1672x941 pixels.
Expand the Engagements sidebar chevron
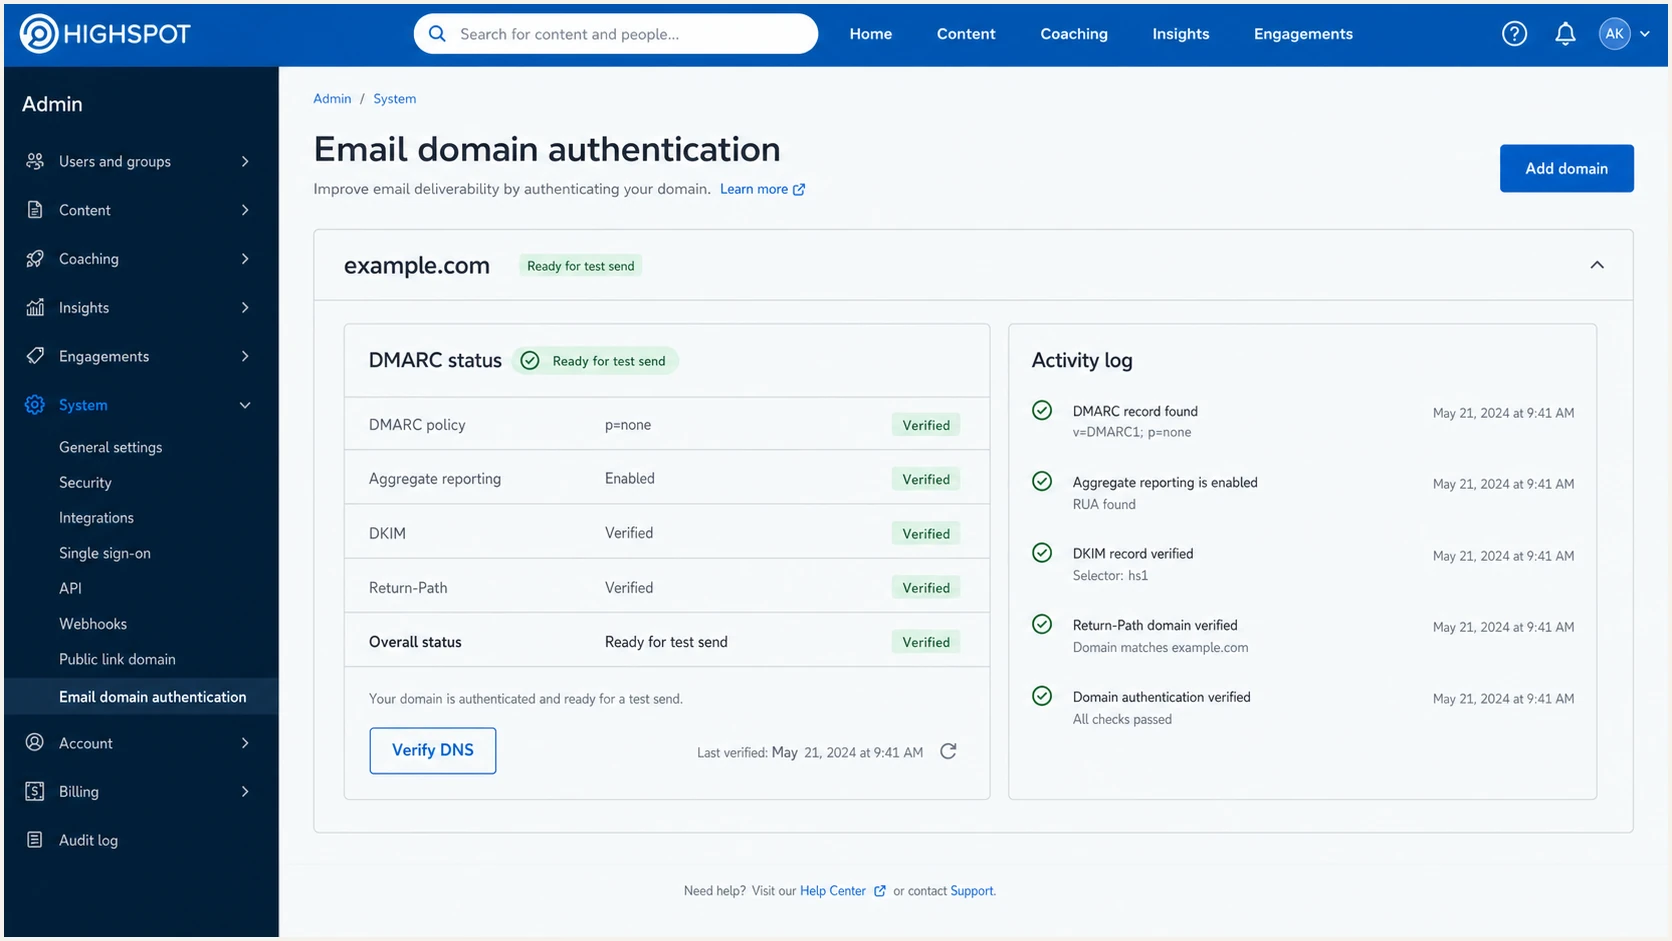(x=245, y=356)
